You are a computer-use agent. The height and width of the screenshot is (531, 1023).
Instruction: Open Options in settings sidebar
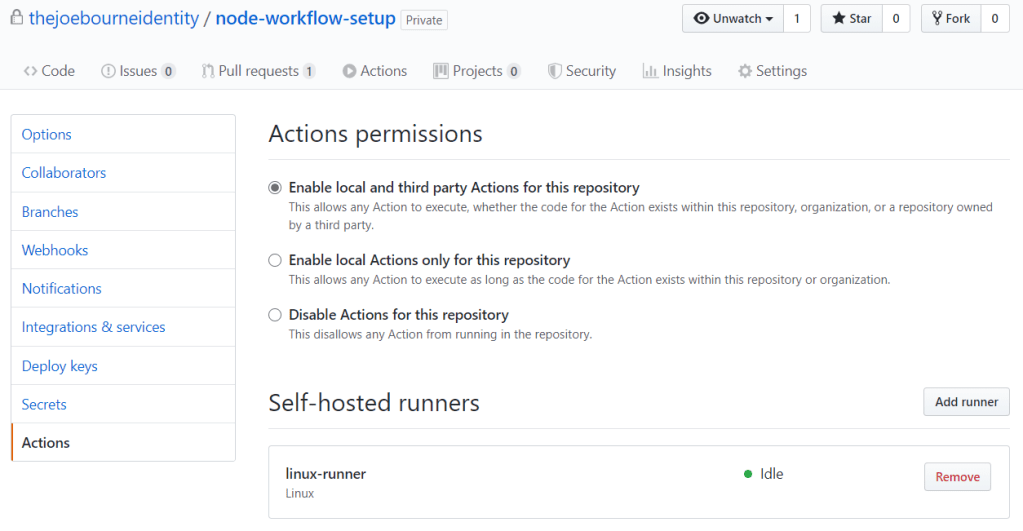pyautogui.click(x=123, y=134)
